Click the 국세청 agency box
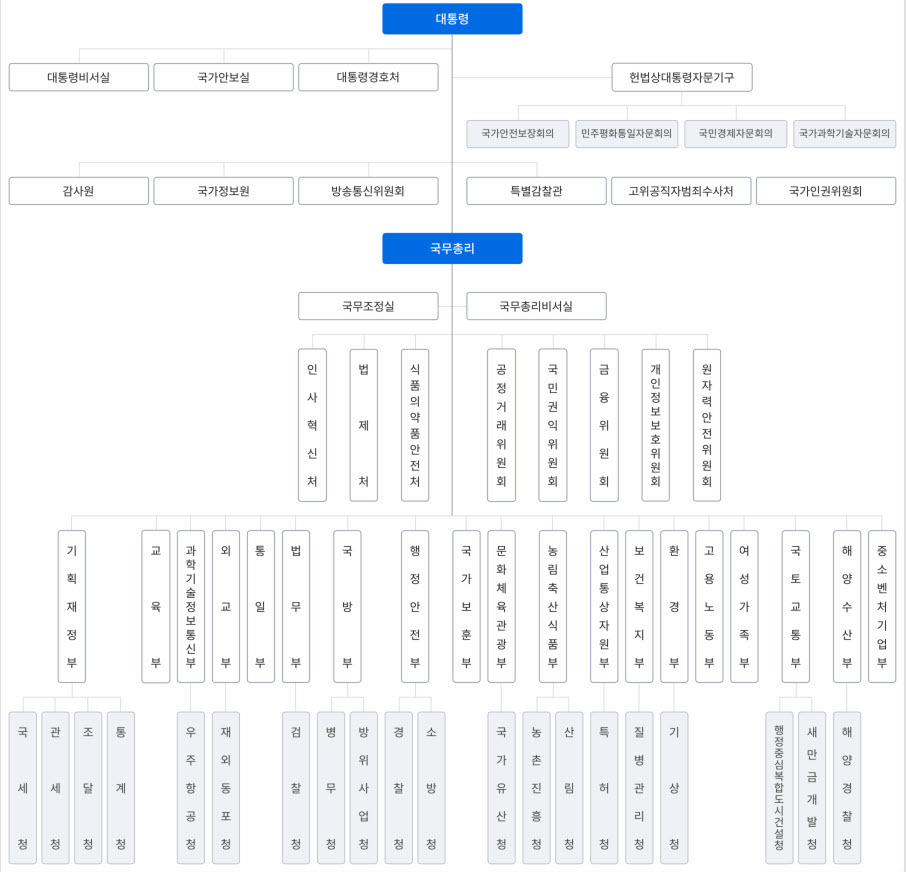The width and height of the screenshot is (906, 872). (23, 788)
